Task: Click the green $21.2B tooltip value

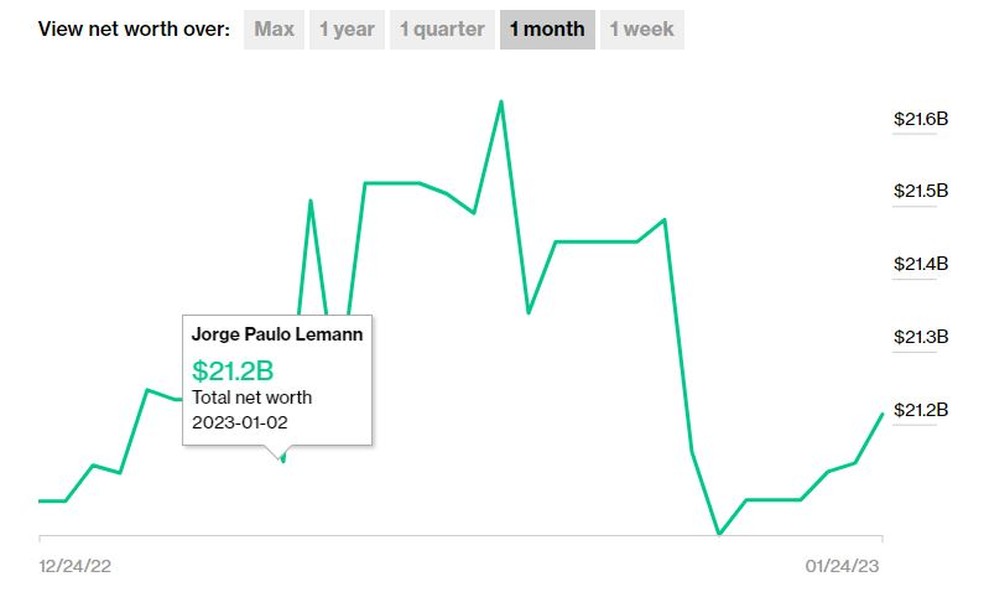Action: tap(232, 371)
